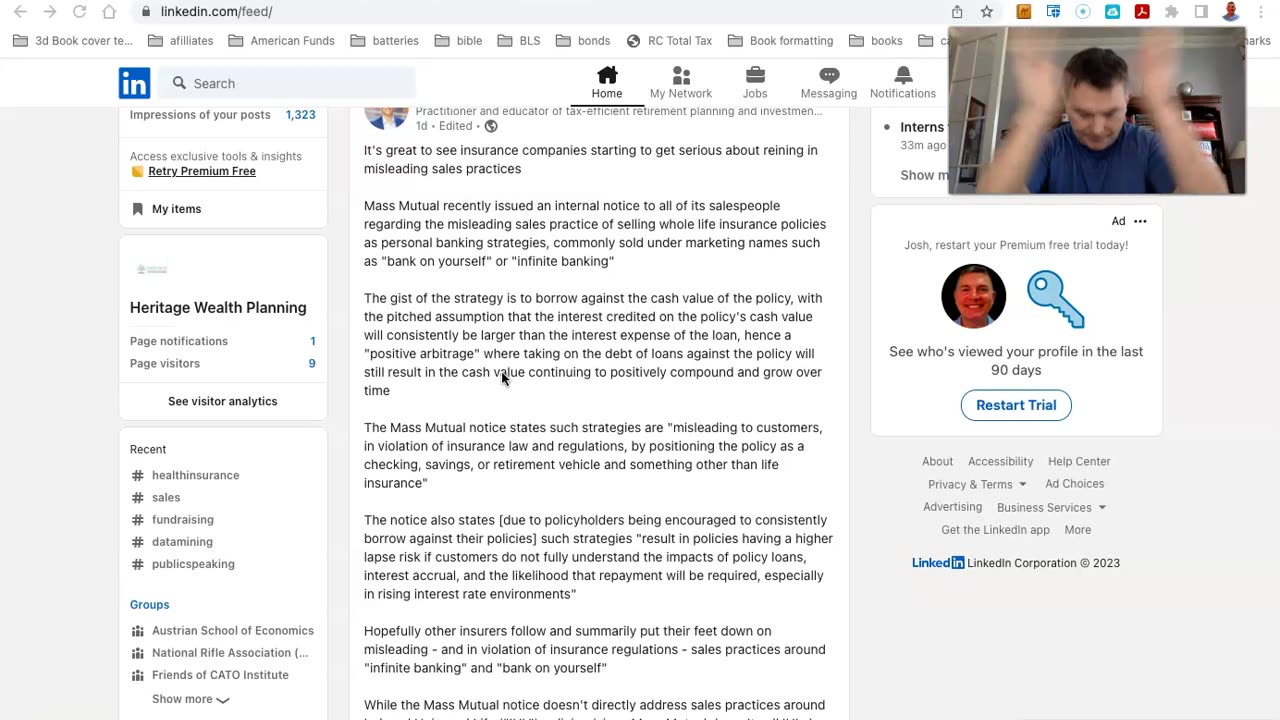Click the share page icon in address bar
Screen dimensions: 1280x720
957,12
